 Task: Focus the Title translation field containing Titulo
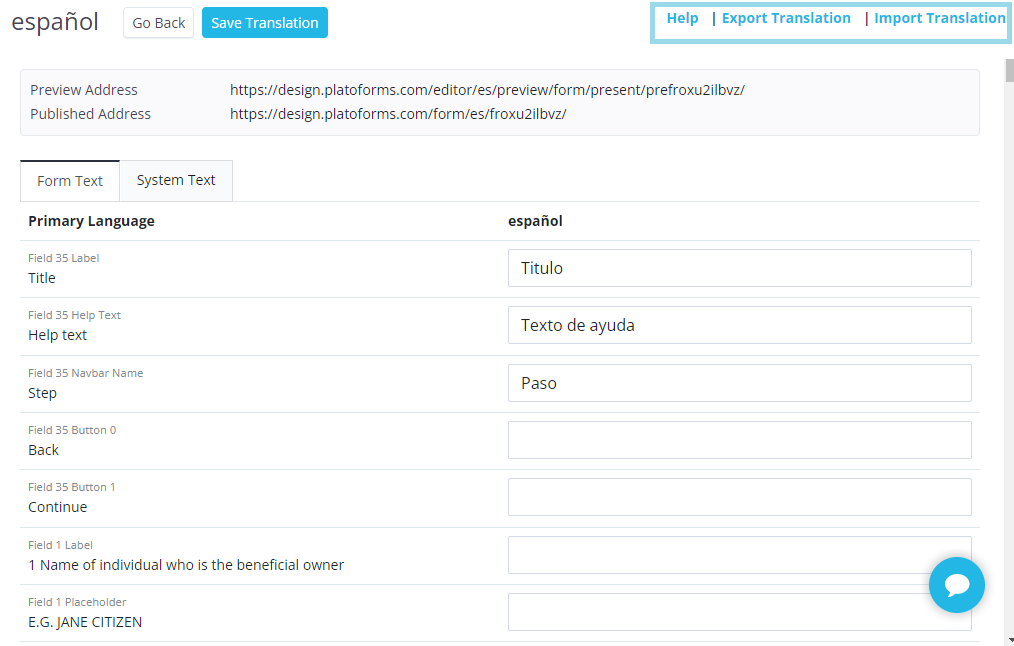point(739,268)
